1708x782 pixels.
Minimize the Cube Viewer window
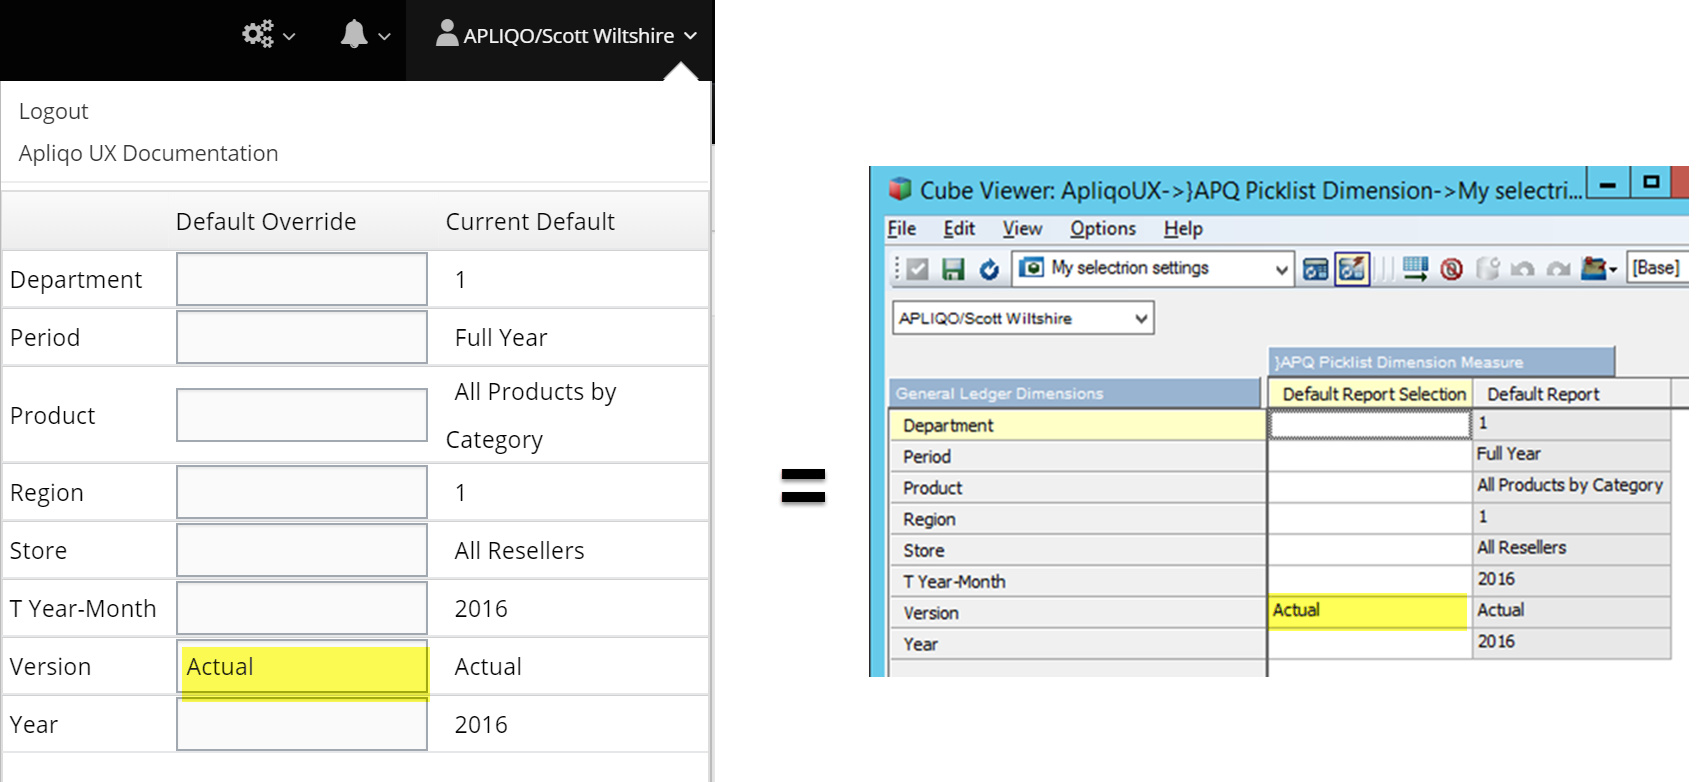coord(1607,184)
